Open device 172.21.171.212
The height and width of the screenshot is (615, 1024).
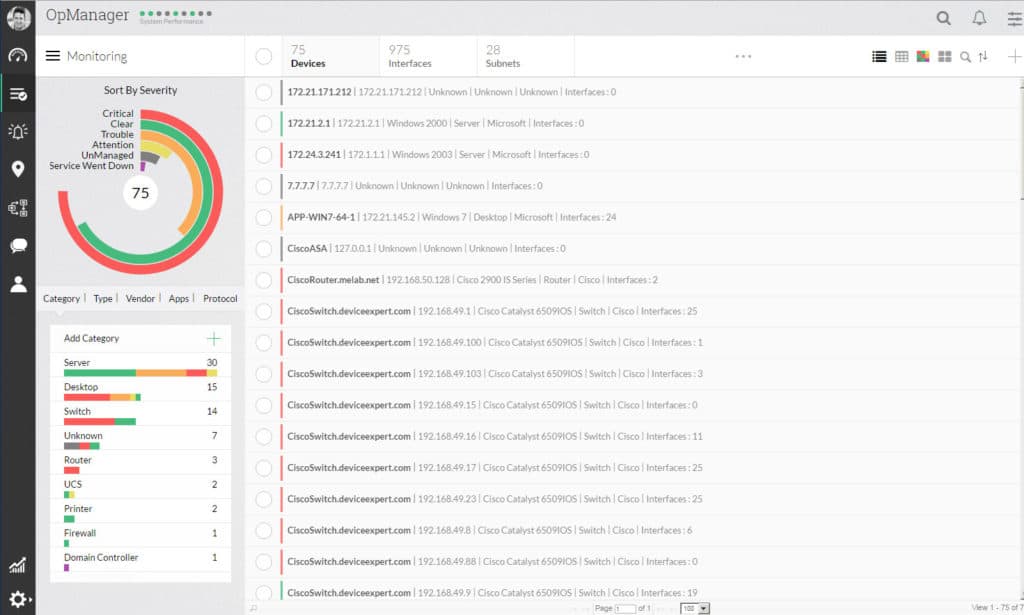[x=319, y=92]
